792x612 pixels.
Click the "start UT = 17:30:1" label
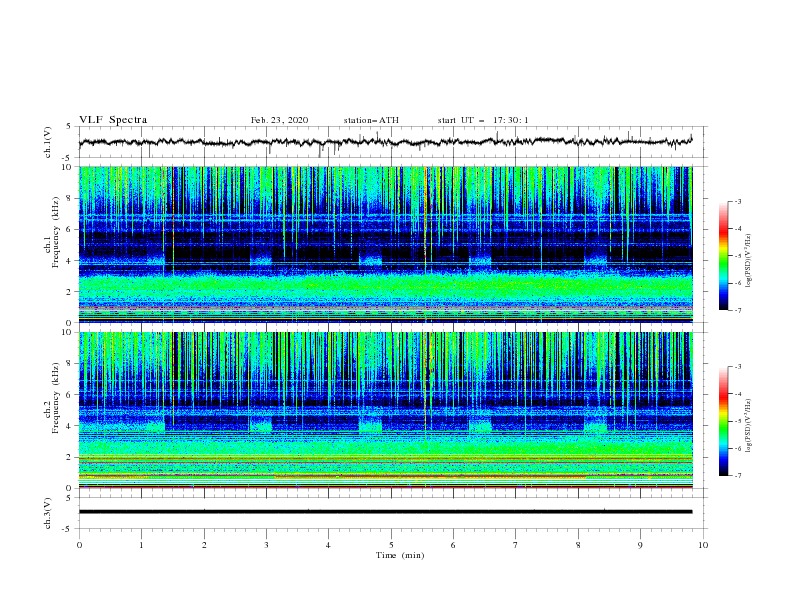[x=483, y=120]
